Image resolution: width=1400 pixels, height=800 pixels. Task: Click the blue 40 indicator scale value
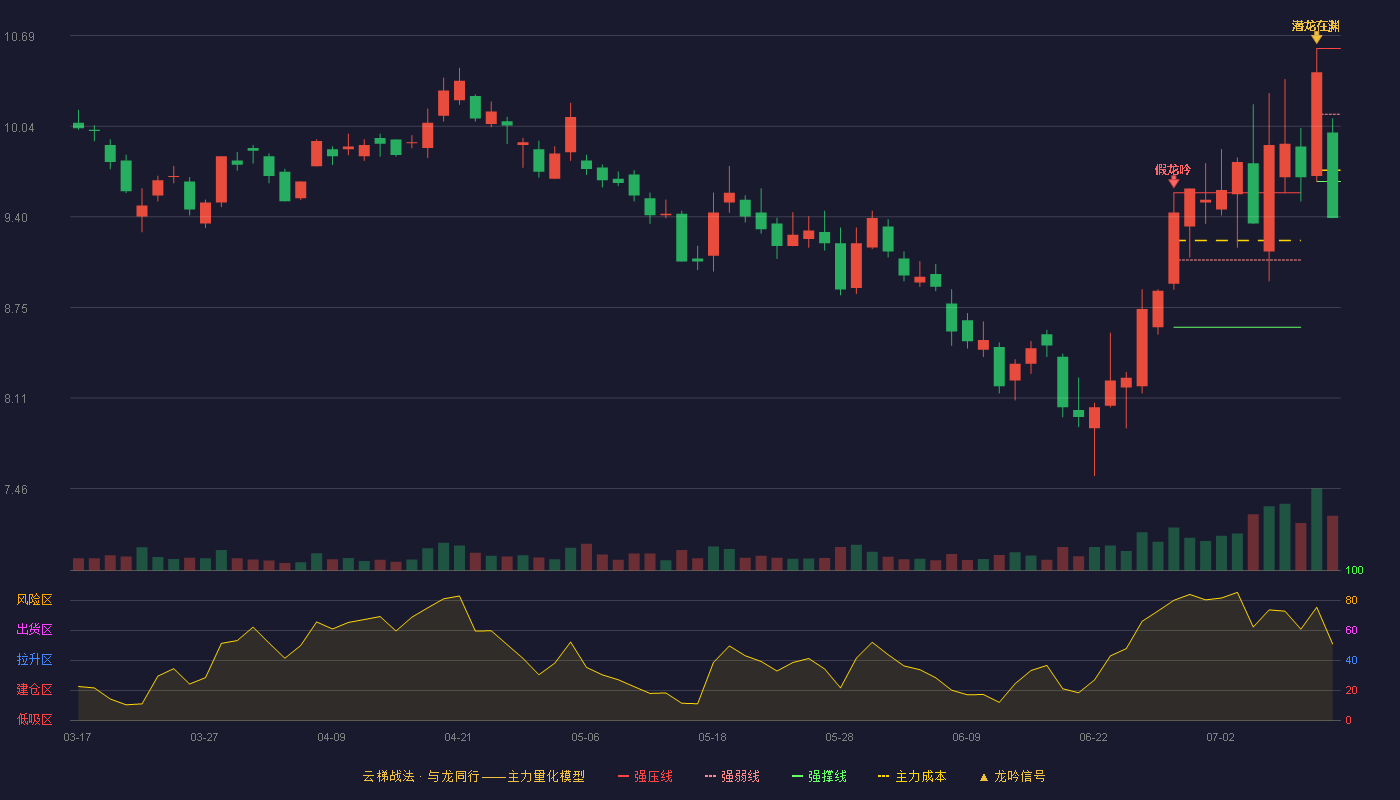(1351, 660)
